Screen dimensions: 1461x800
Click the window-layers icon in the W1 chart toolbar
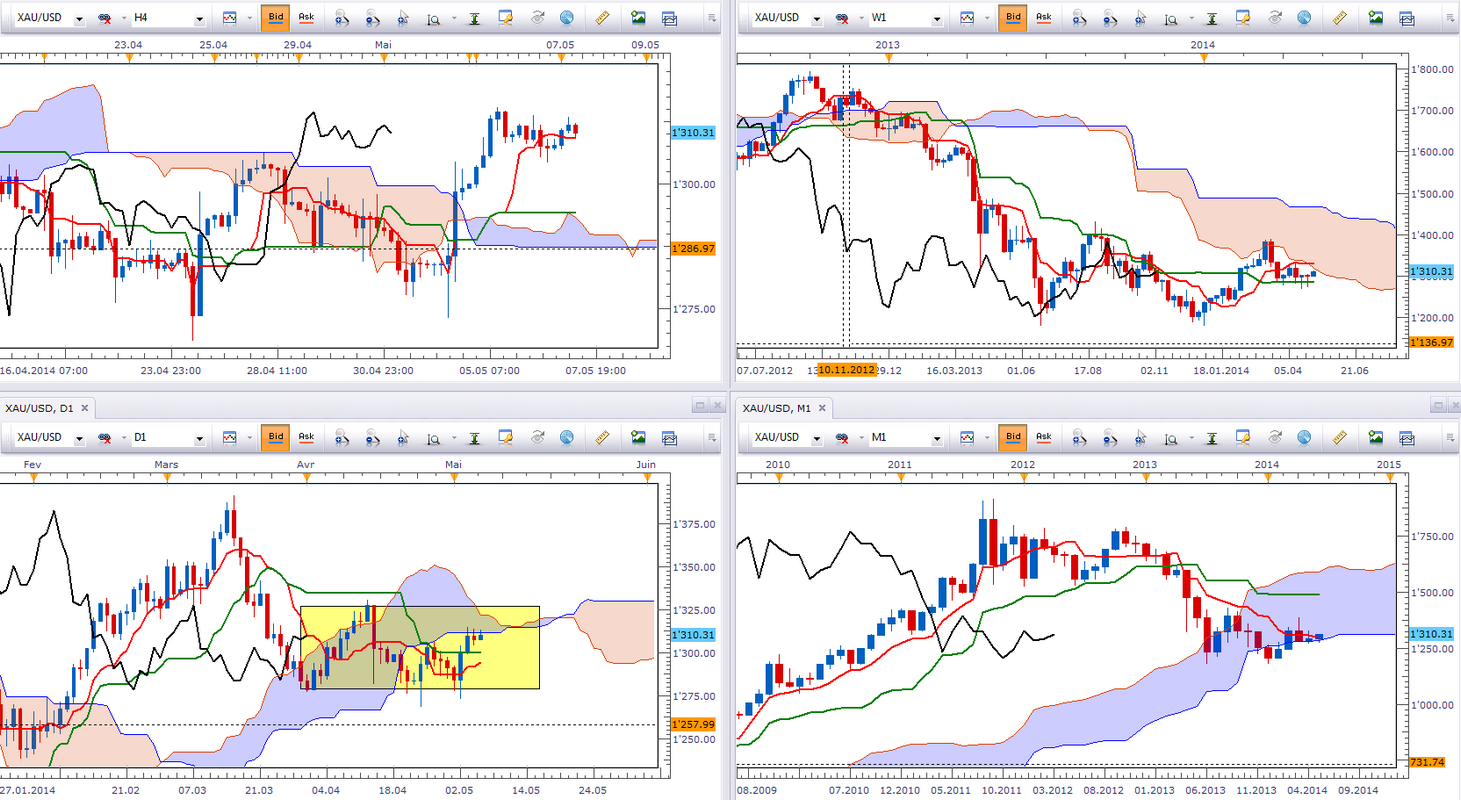click(x=1407, y=18)
